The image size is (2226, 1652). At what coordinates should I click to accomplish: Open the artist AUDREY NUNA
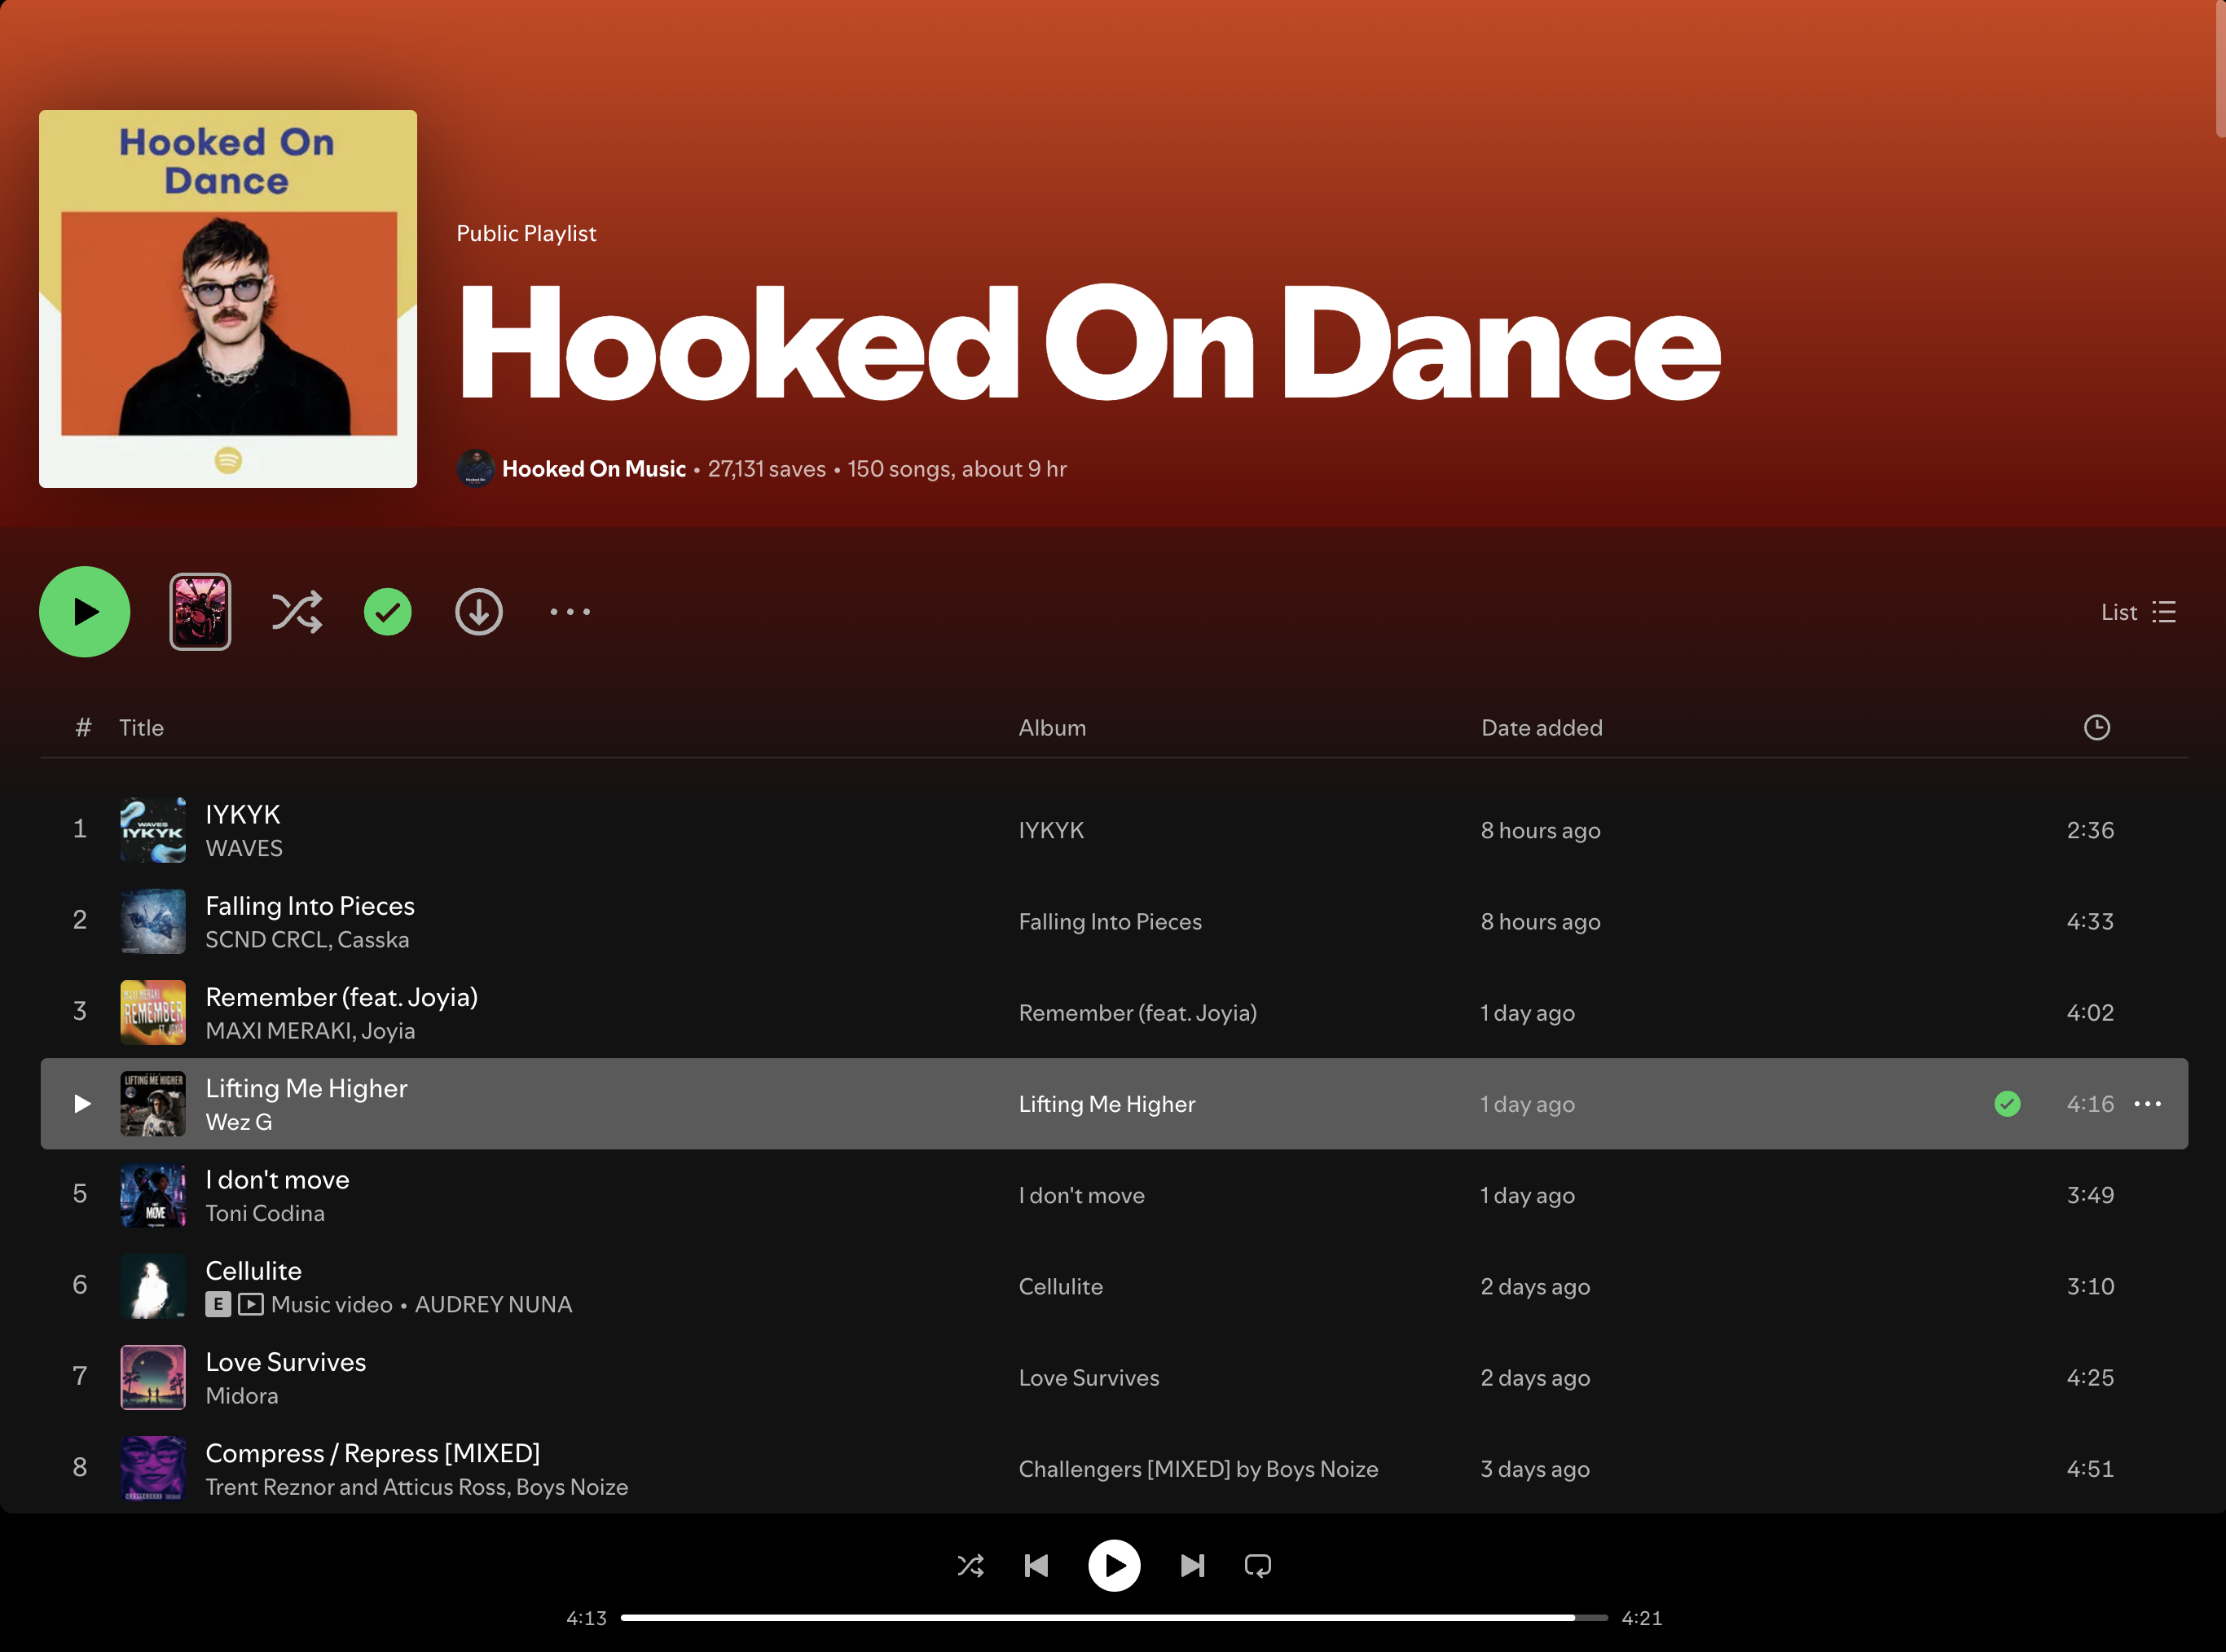tap(493, 1305)
